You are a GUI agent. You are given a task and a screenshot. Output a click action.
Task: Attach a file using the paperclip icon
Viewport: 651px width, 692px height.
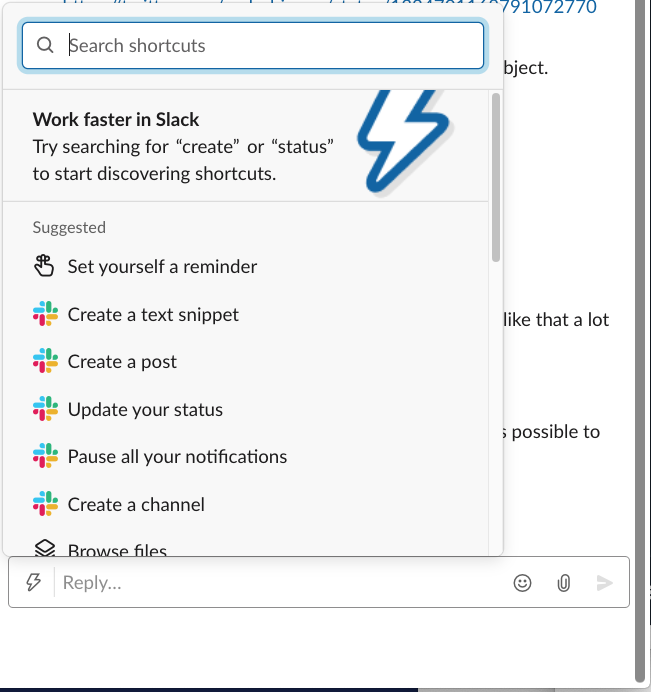564,583
